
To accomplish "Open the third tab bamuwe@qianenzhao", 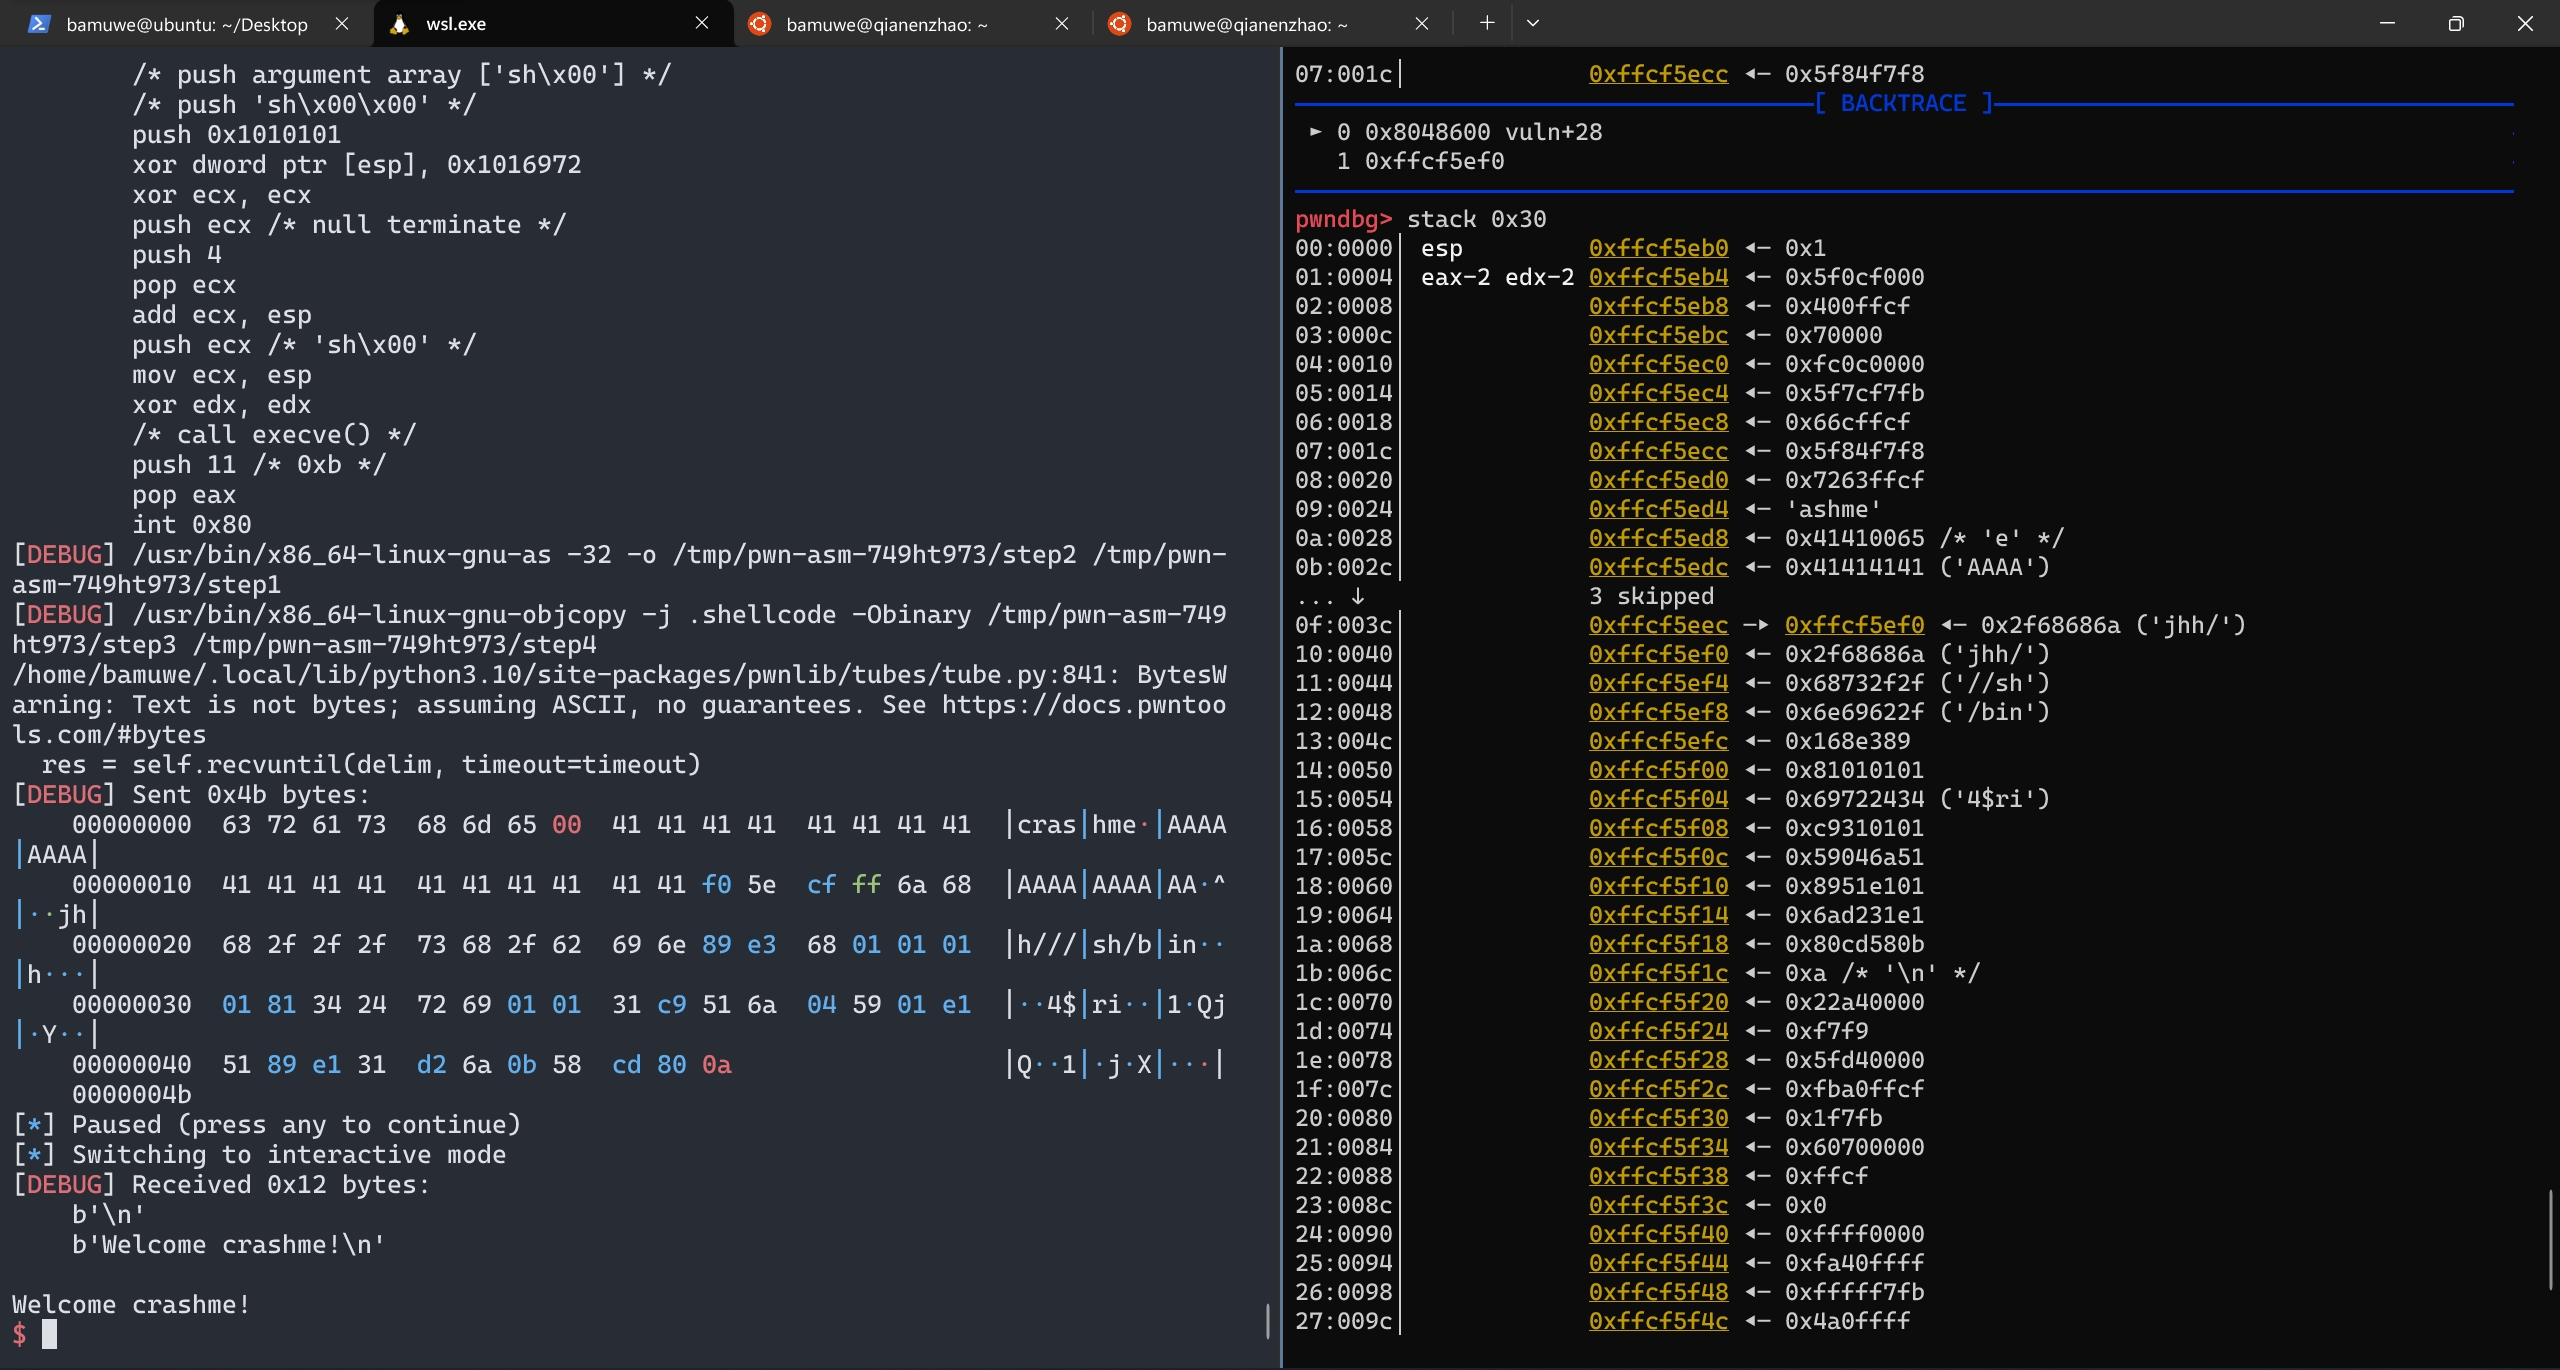I will (914, 23).
